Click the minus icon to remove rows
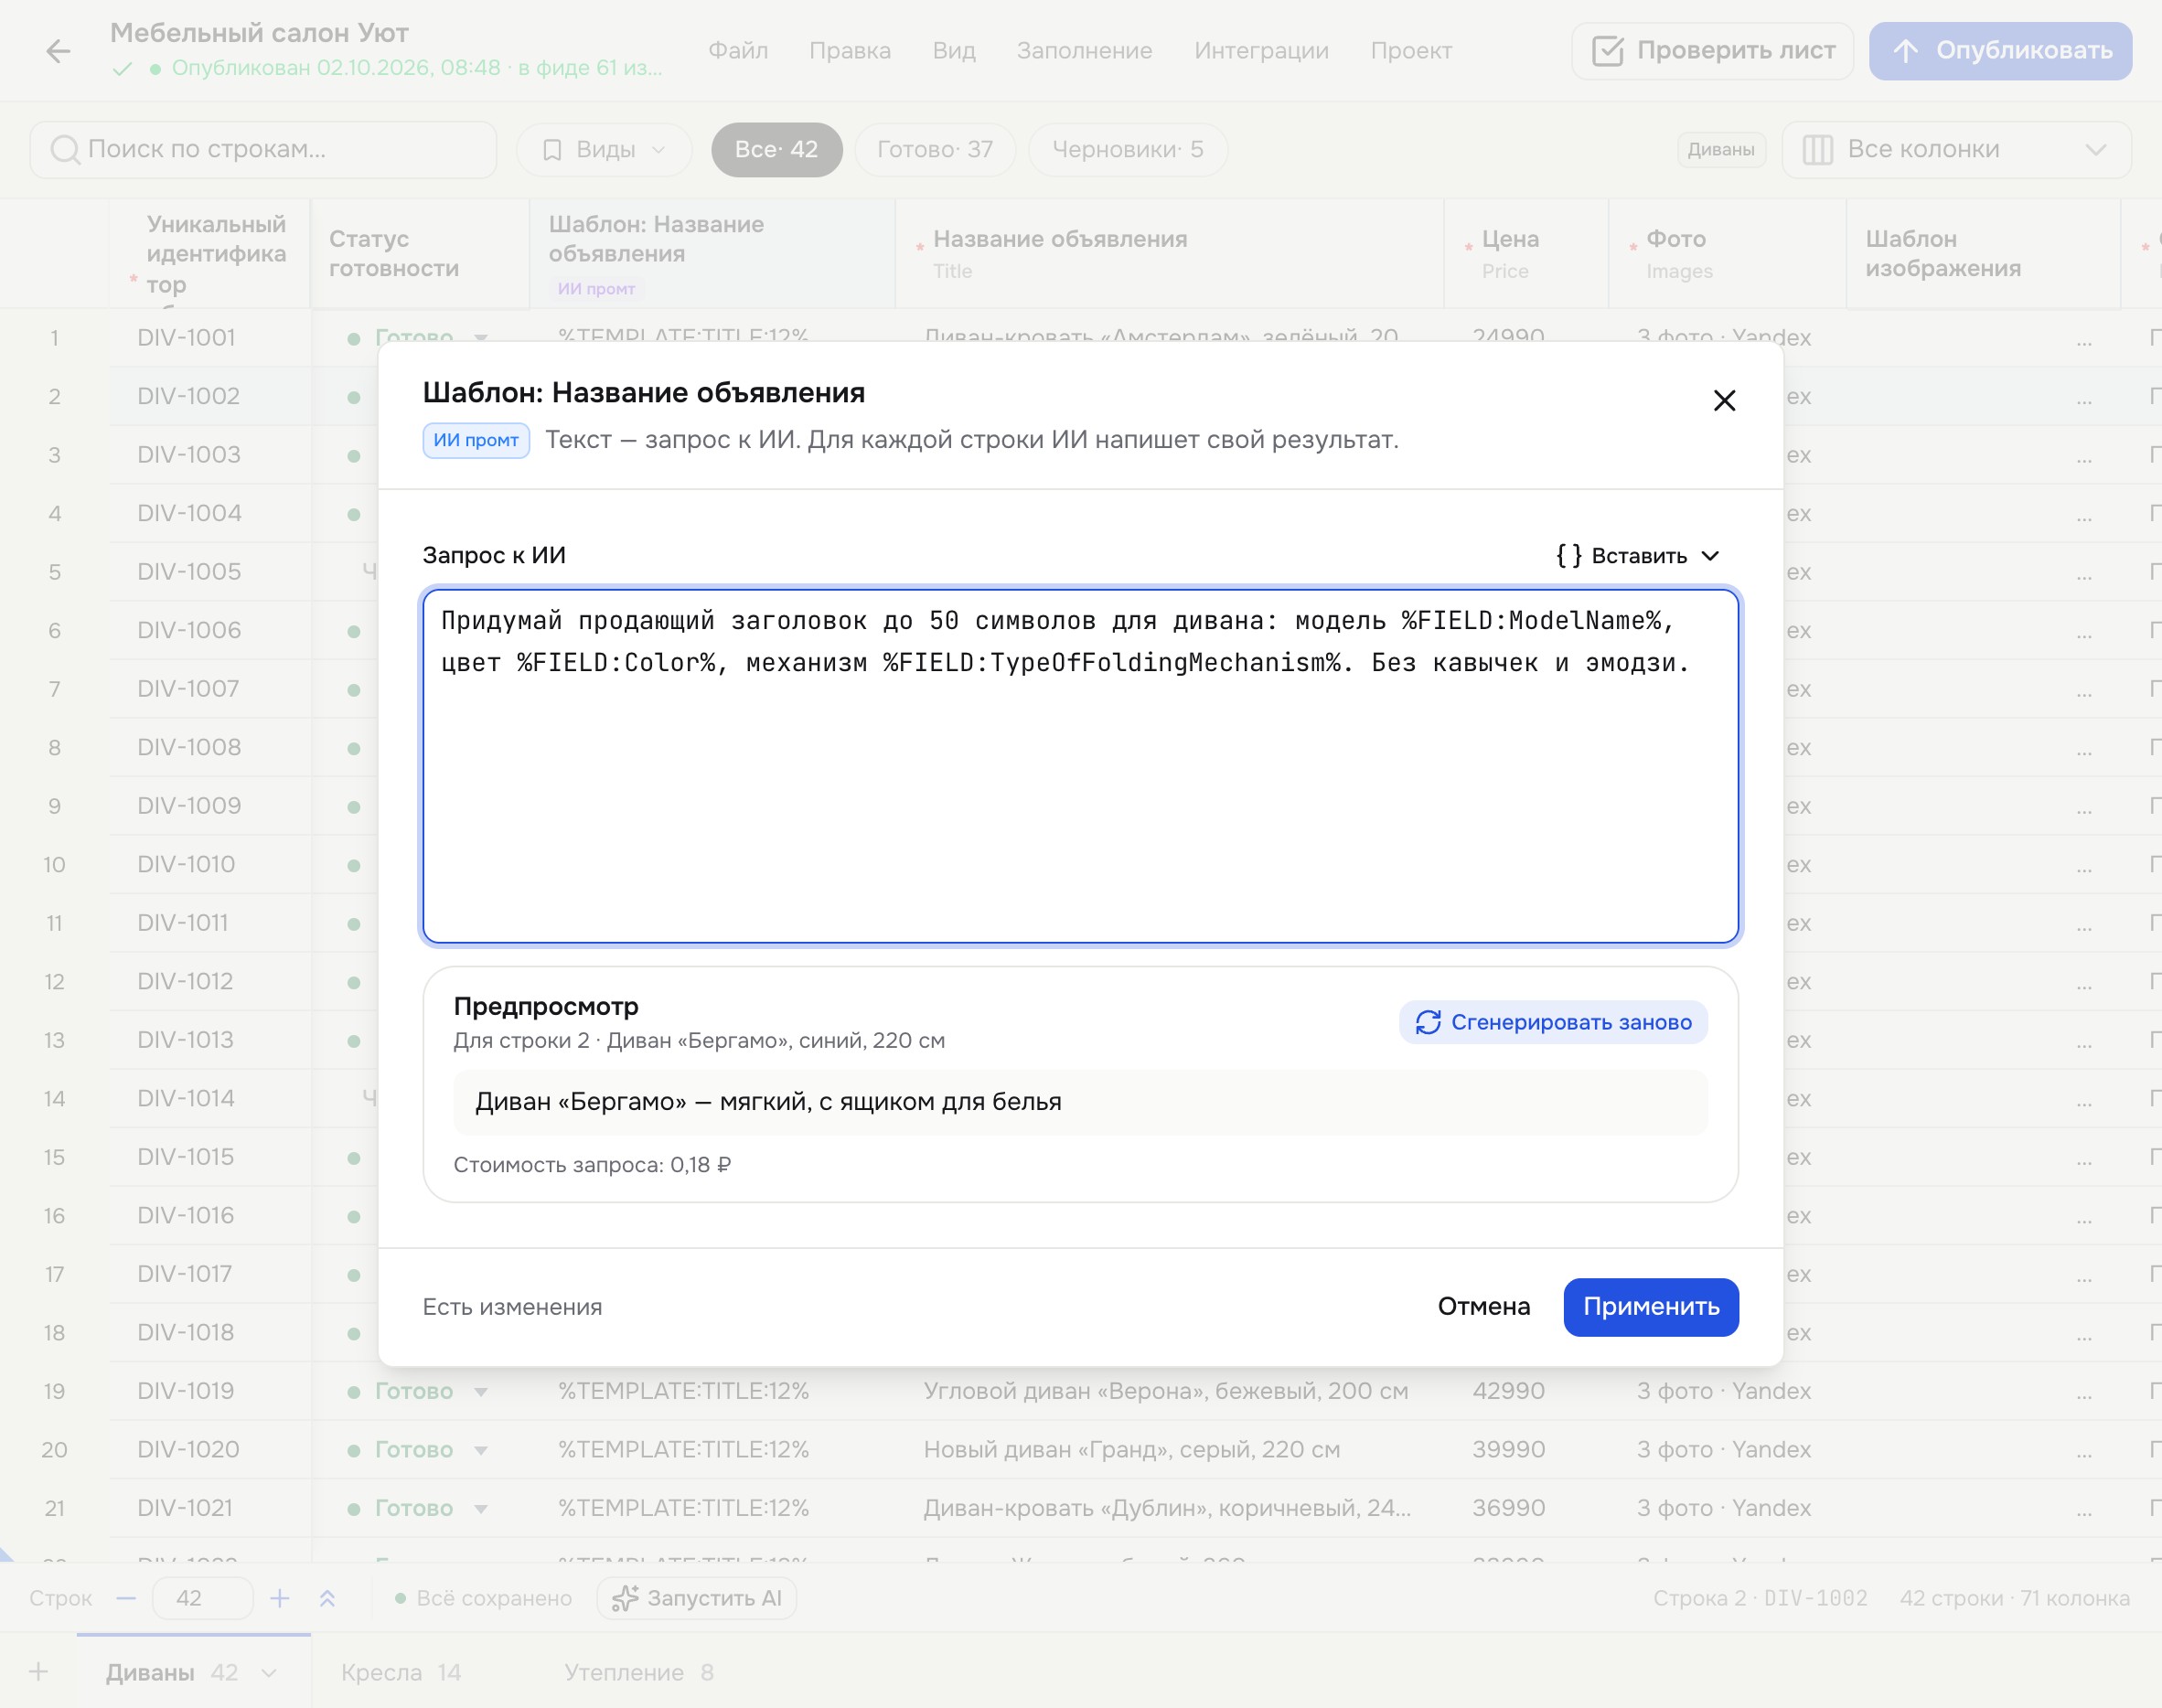2162x1708 pixels. (126, 1598)
